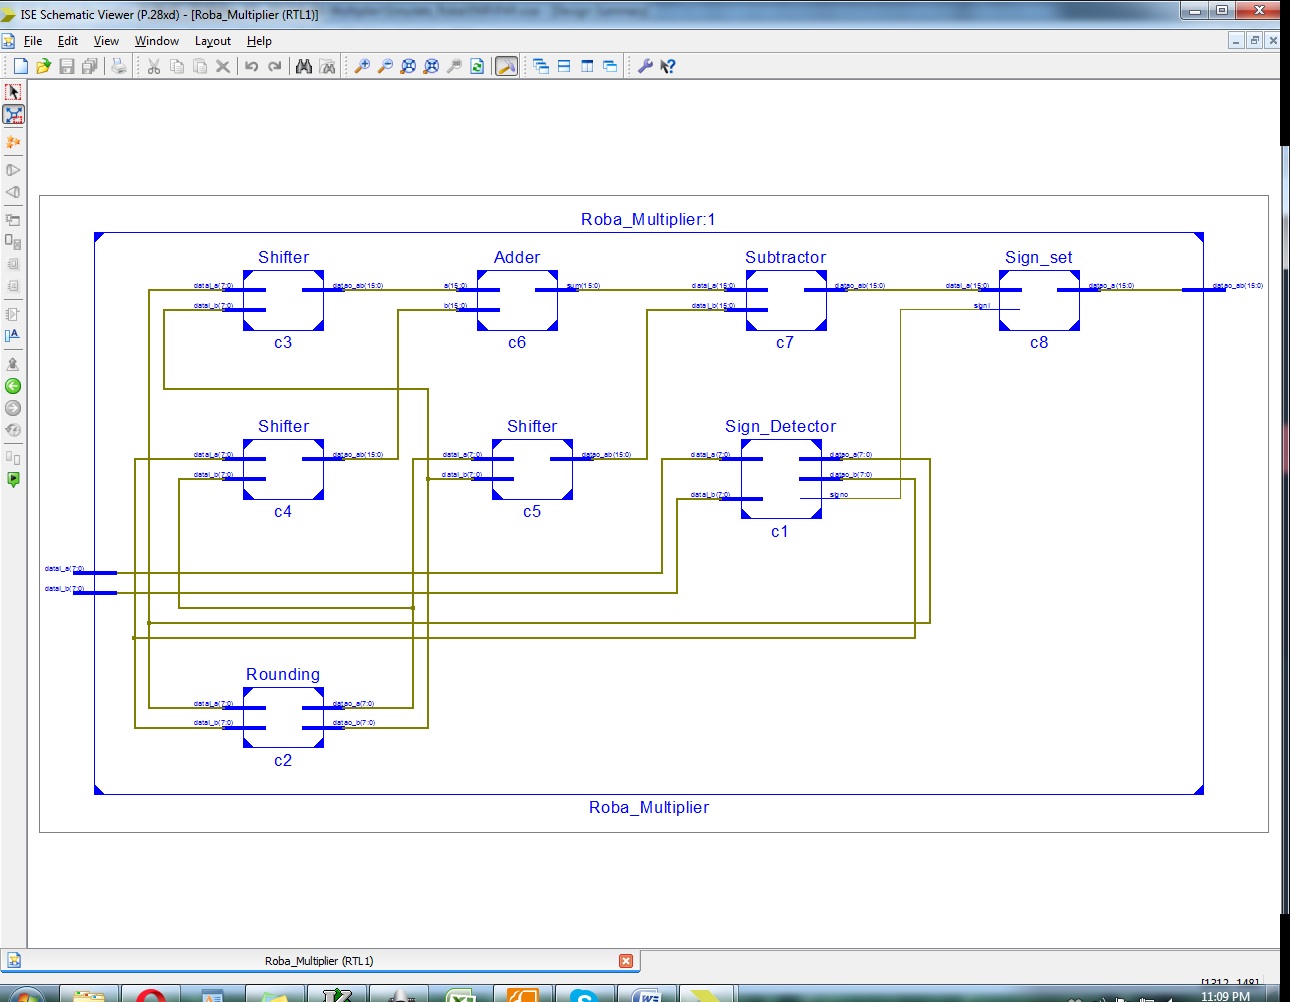Click the green back-trace arrow in sidebar
The image size is (1290, 1002).
coord(13,385)
